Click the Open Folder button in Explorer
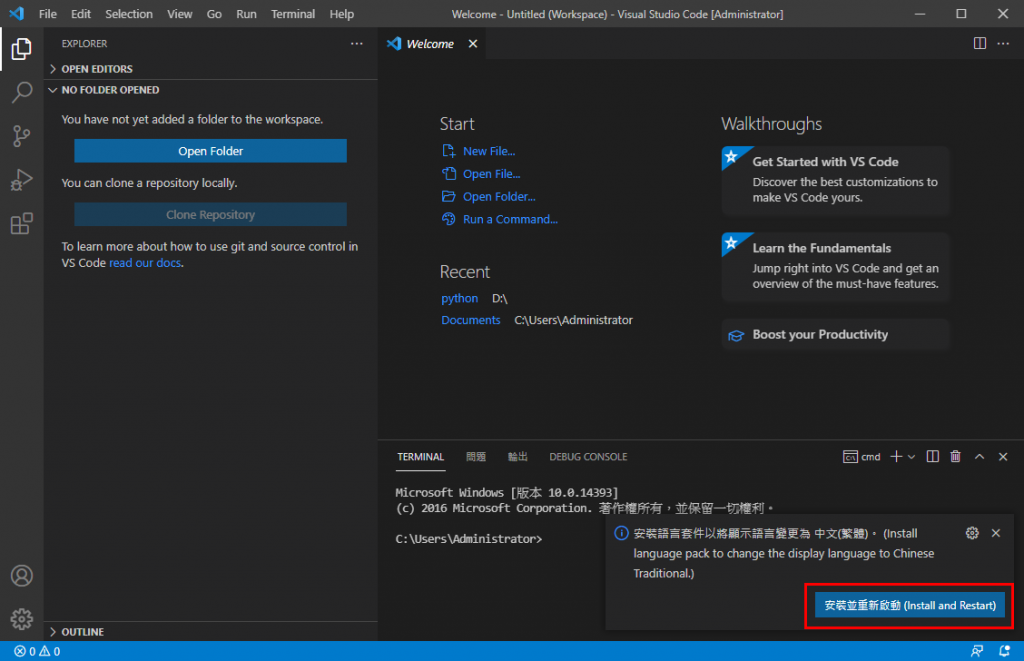The width and height of the screenshot is (1024, 661). pyautogui.click(x=210, y=151)
